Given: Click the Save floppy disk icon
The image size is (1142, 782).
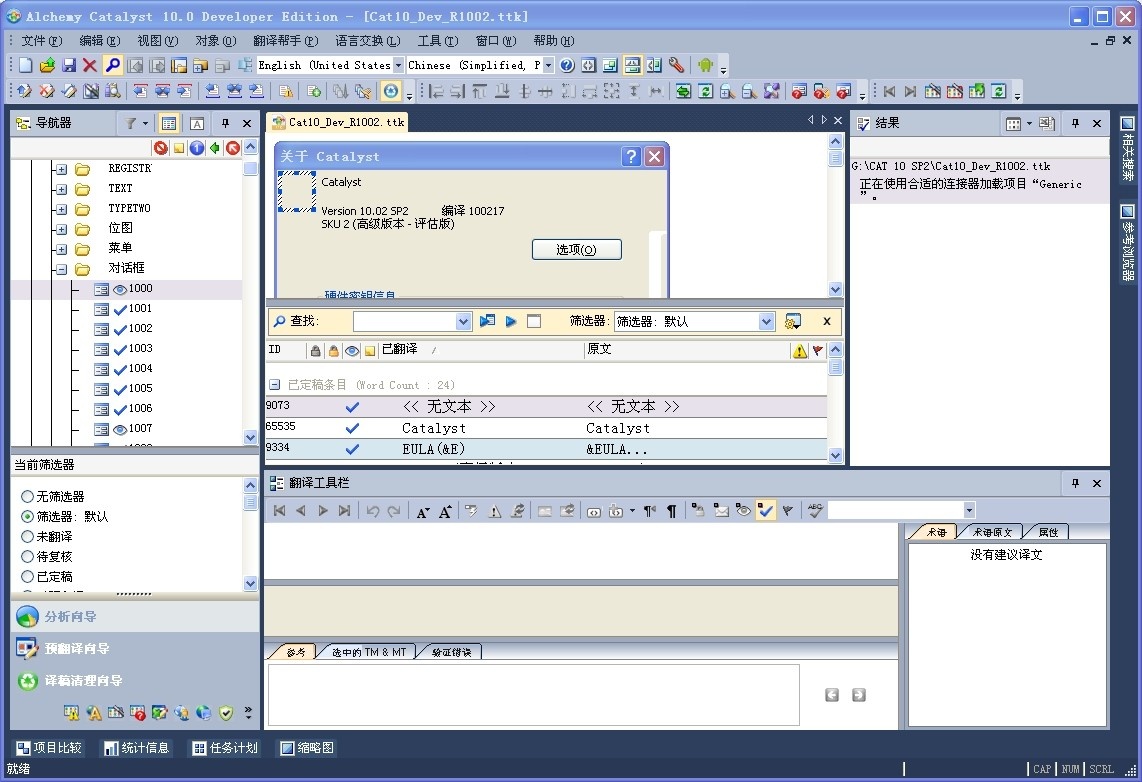Looking at the screenshot, I should pos(69,65).
